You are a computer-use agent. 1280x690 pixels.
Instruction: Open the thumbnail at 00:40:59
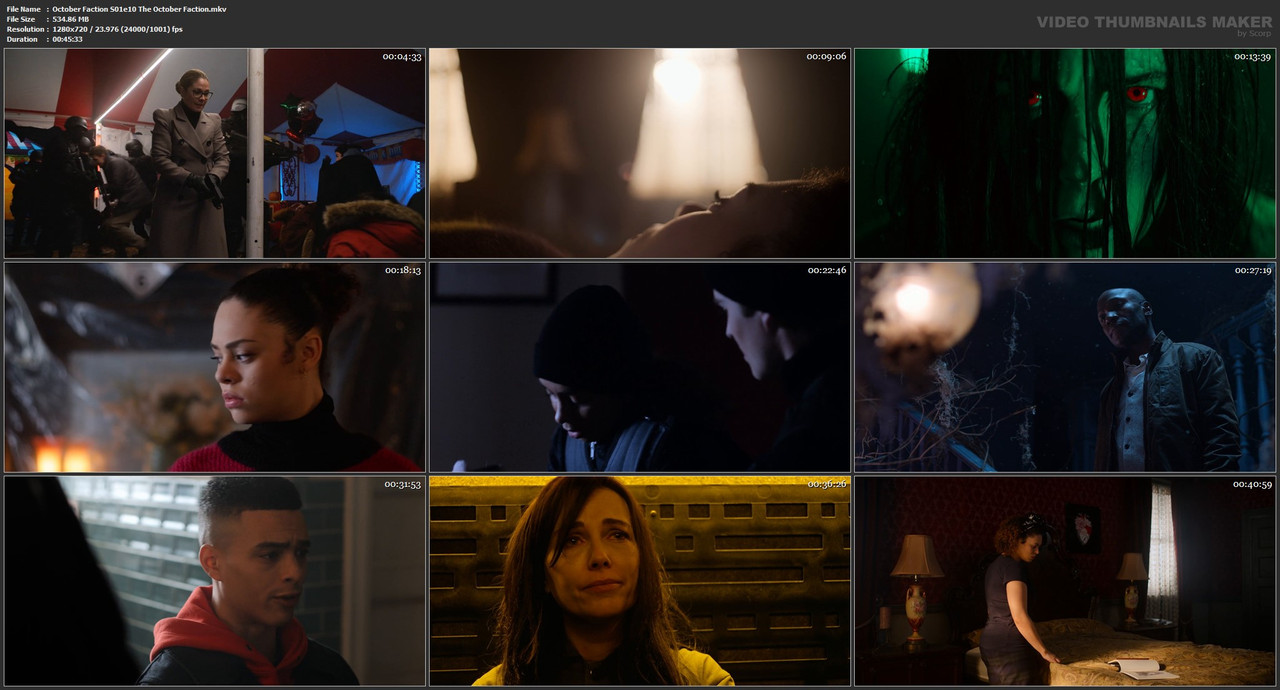[1065, 581]
